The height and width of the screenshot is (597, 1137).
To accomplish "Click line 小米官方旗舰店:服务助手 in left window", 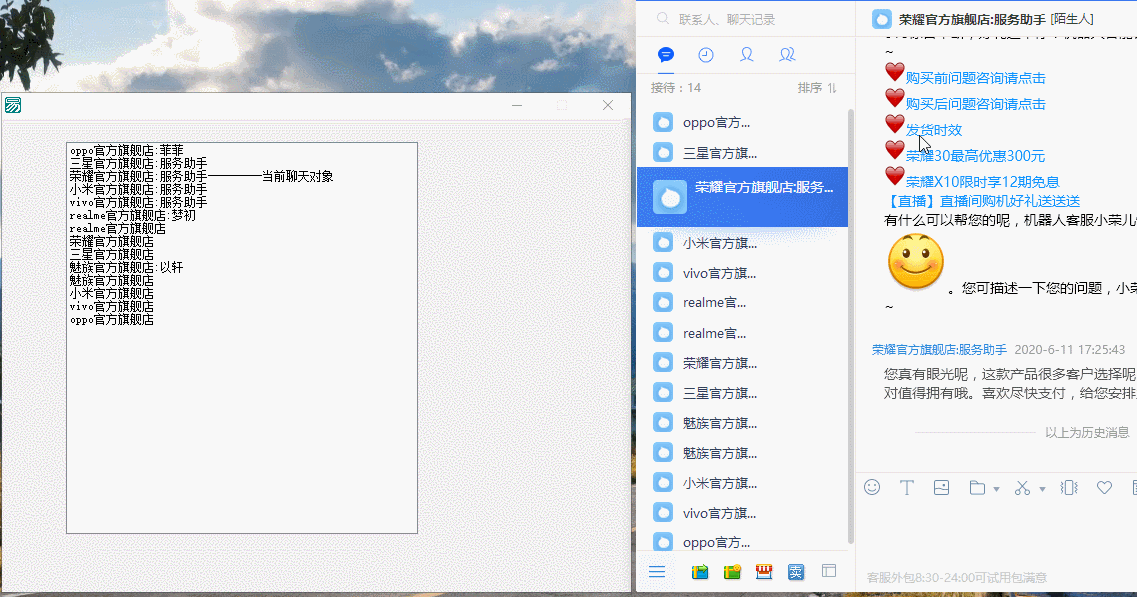I will [138, 189].
